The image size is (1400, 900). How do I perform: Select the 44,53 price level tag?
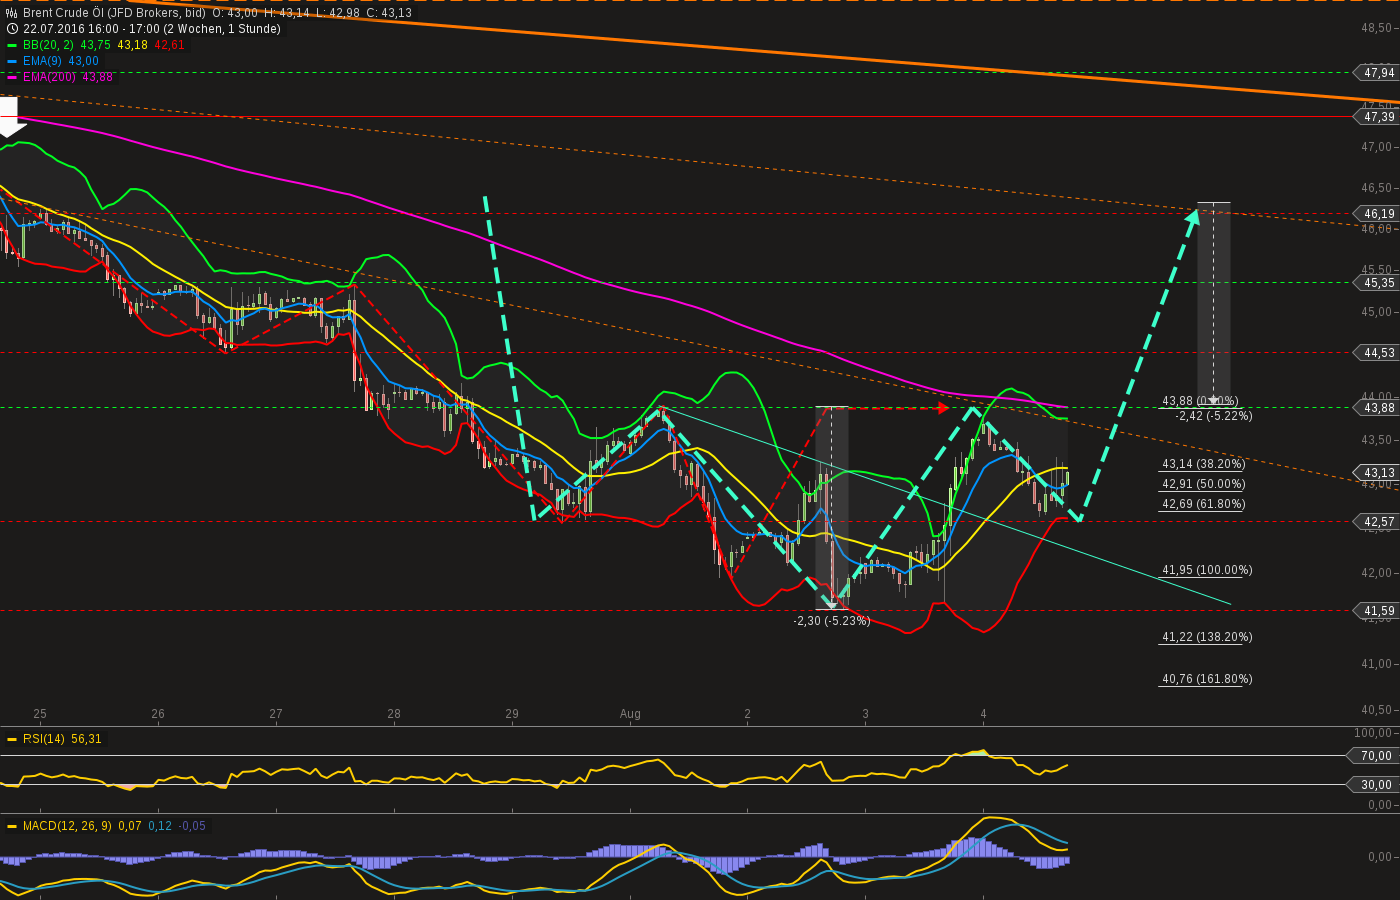click(x=1376, y=352)
